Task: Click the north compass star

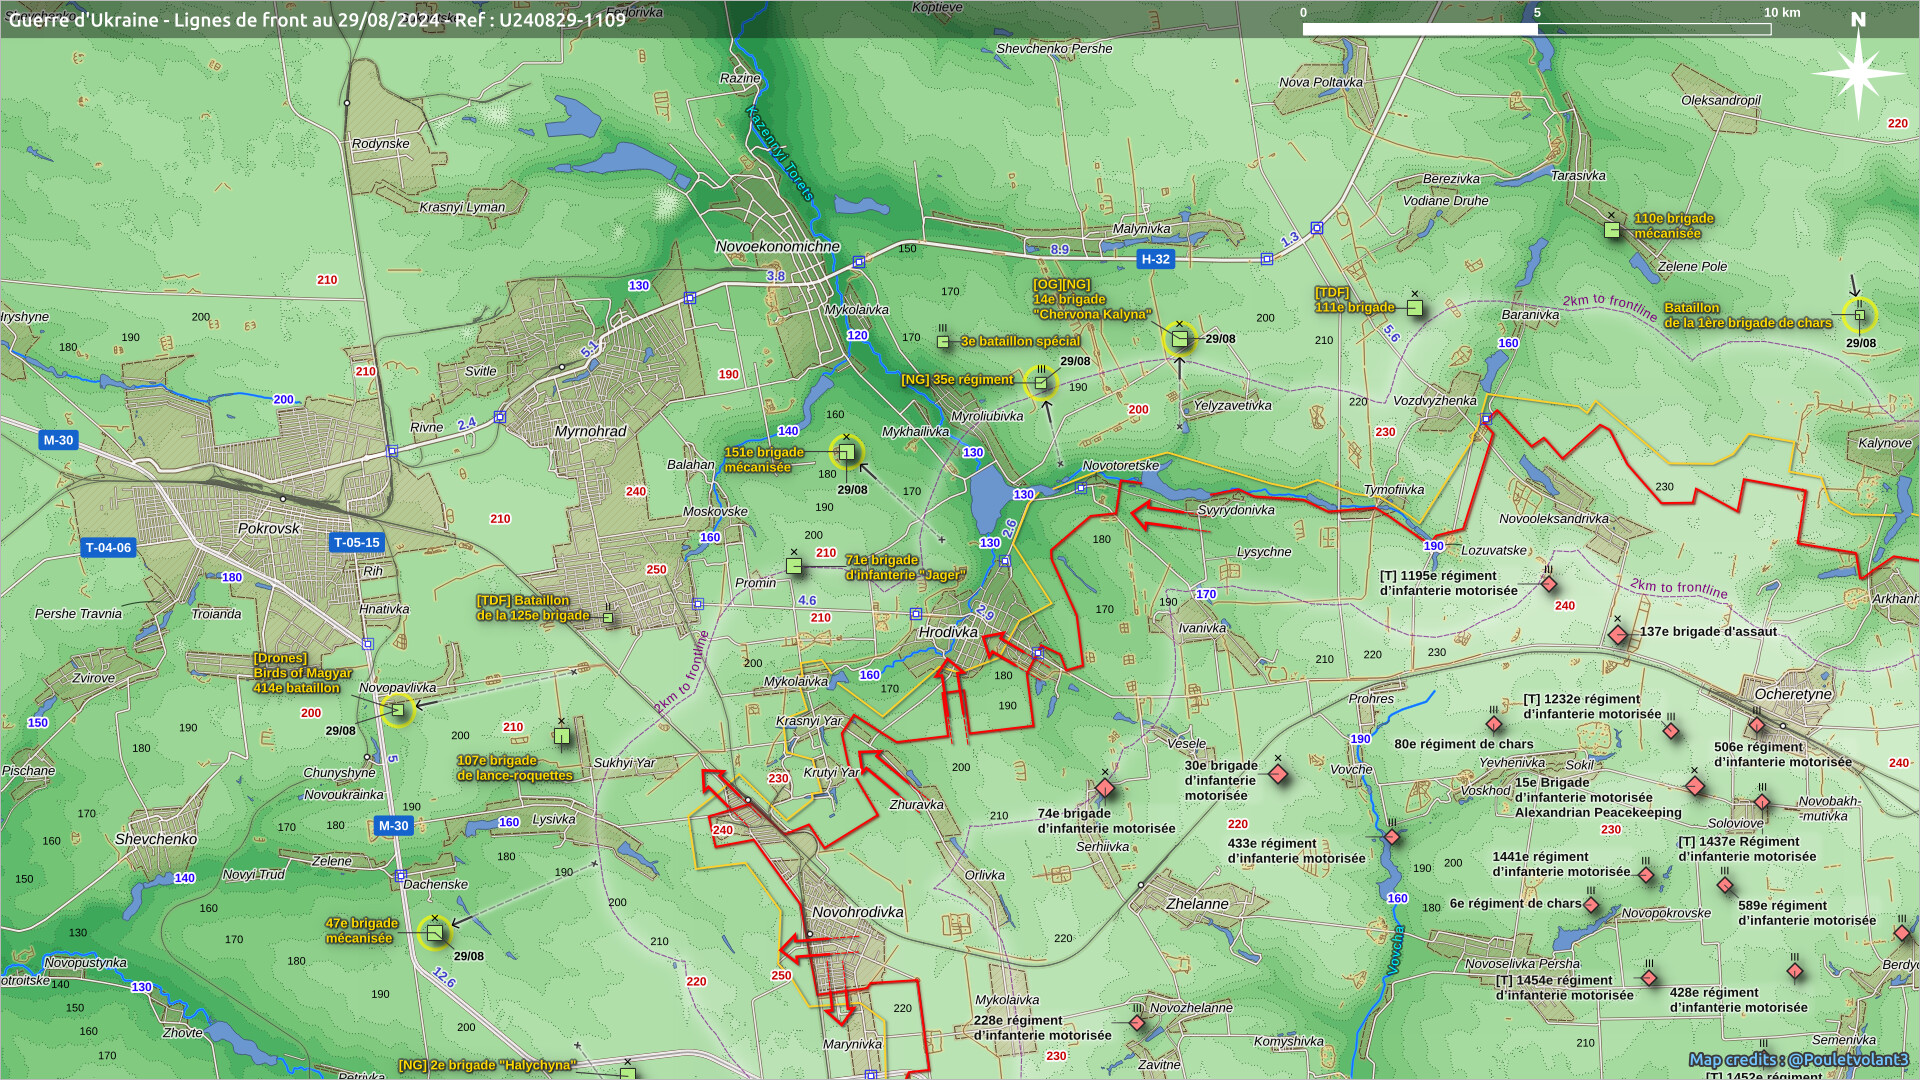Action: pyautogui.click(x=1857, y=72)
